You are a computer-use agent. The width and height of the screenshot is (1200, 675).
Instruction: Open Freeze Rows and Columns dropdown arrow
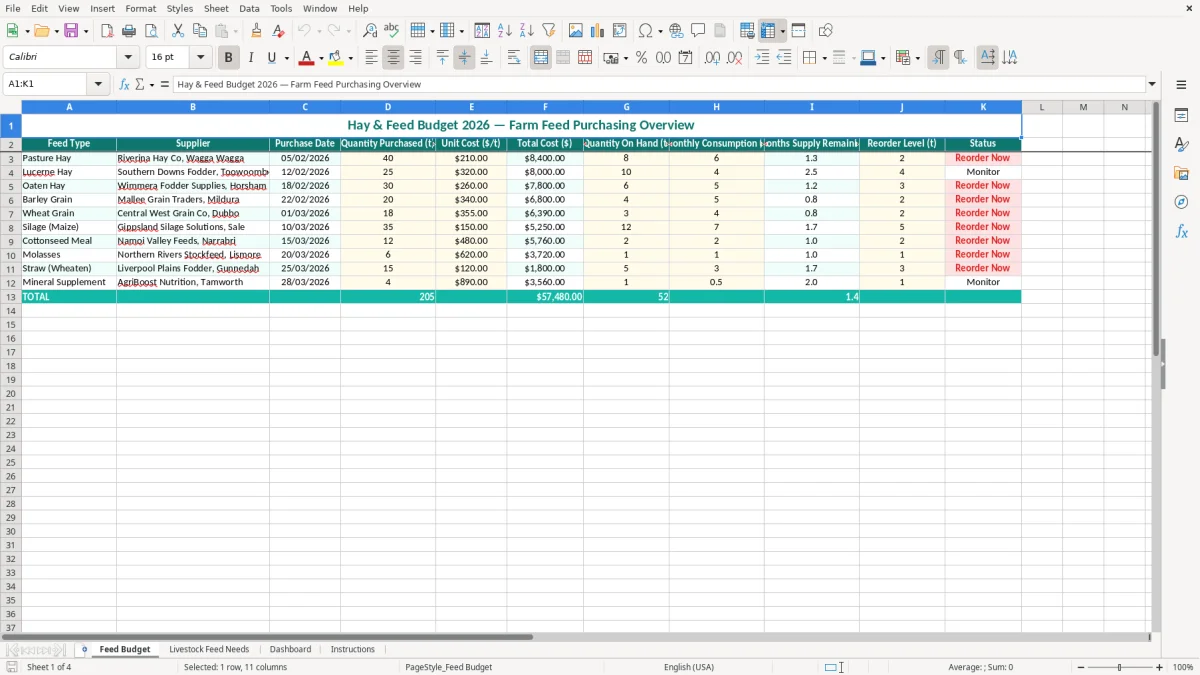[782, 31]
